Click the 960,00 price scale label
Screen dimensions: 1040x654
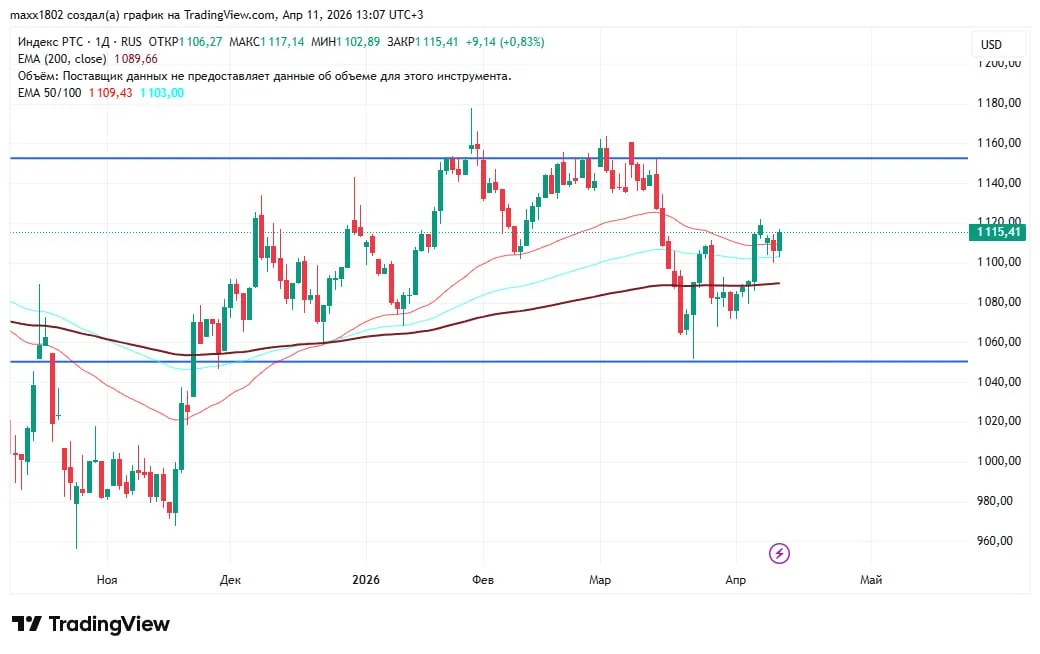998,541
